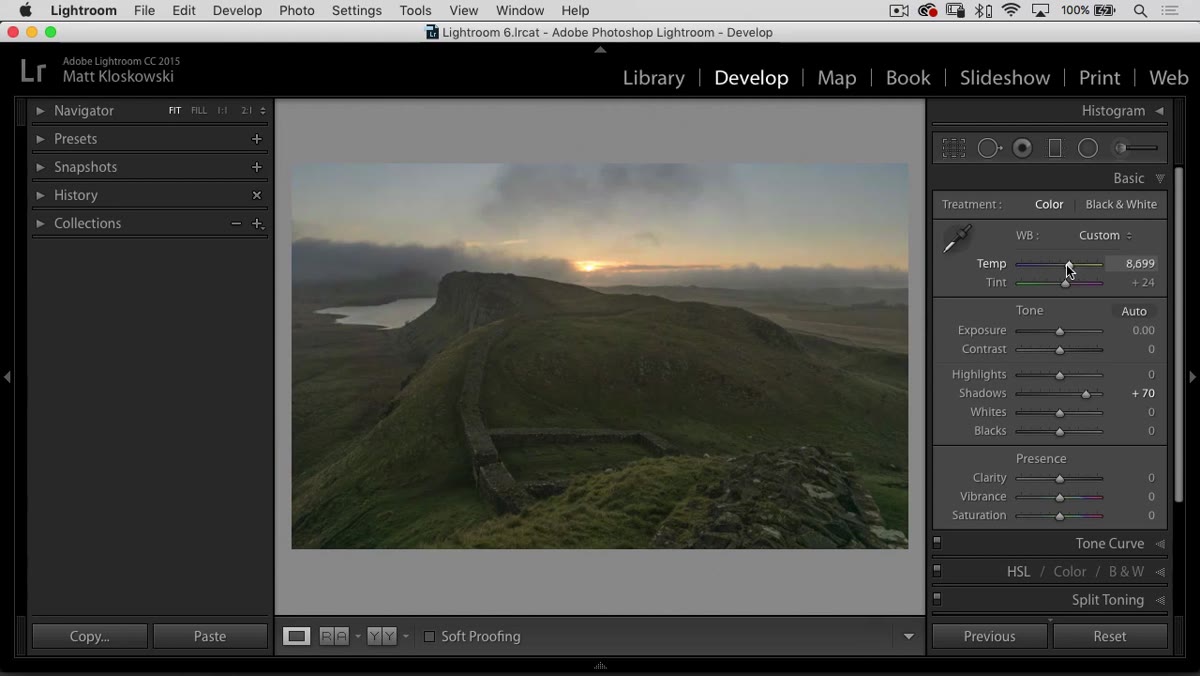Add a new collection with plus icon

point(257,224)
